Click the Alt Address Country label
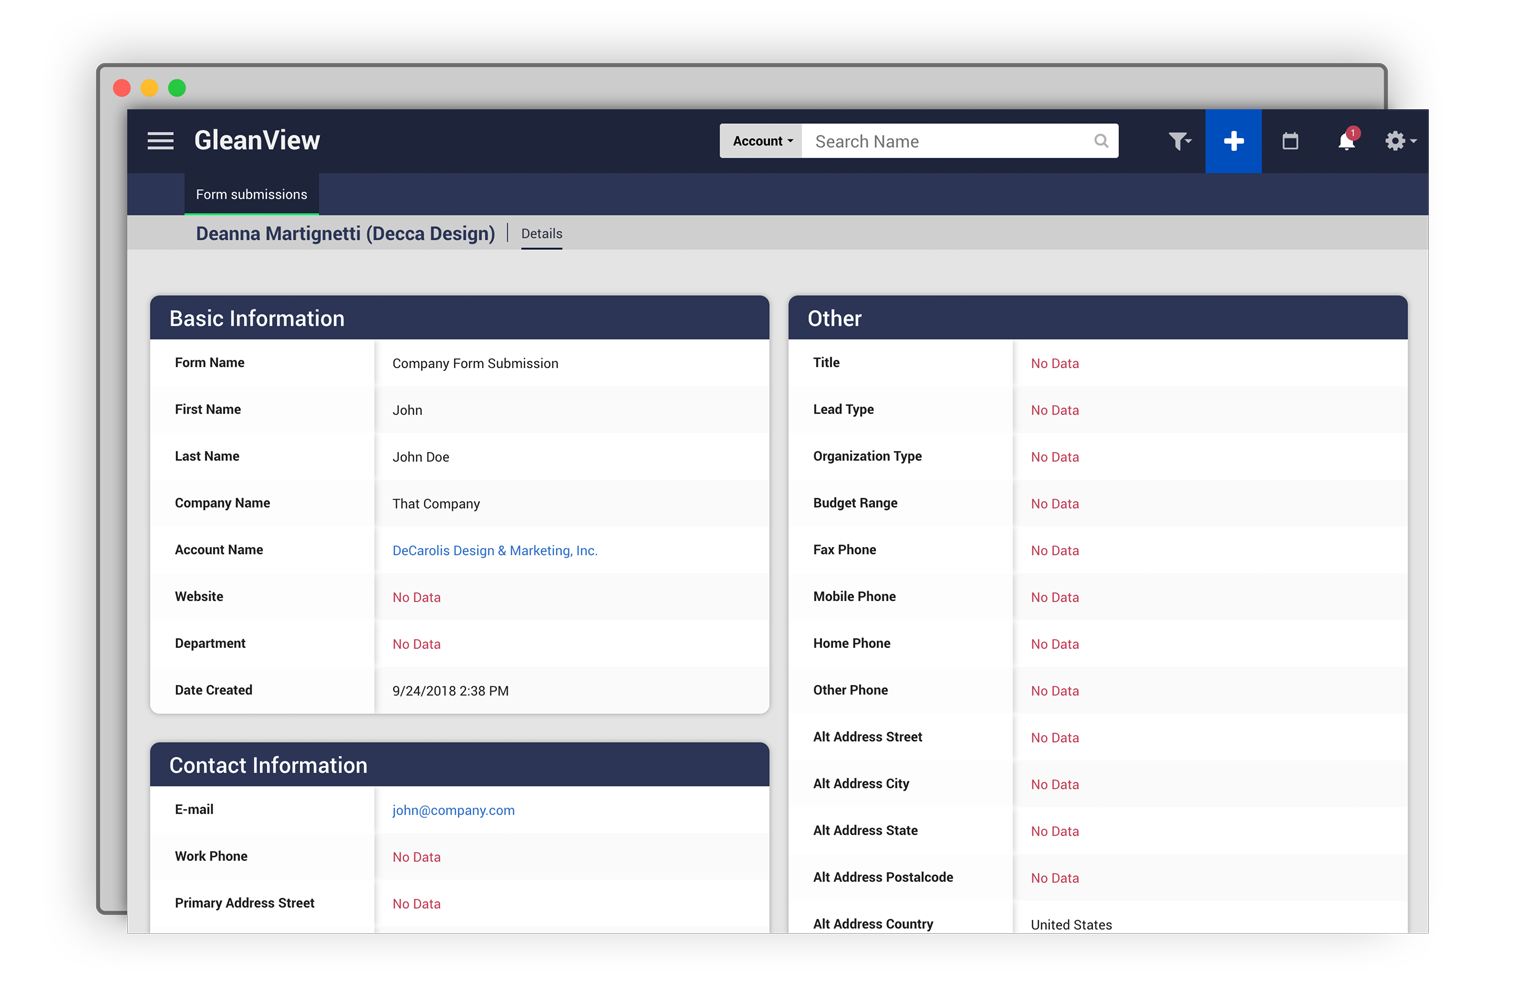 pyautogui.click(x=873, y=924)
